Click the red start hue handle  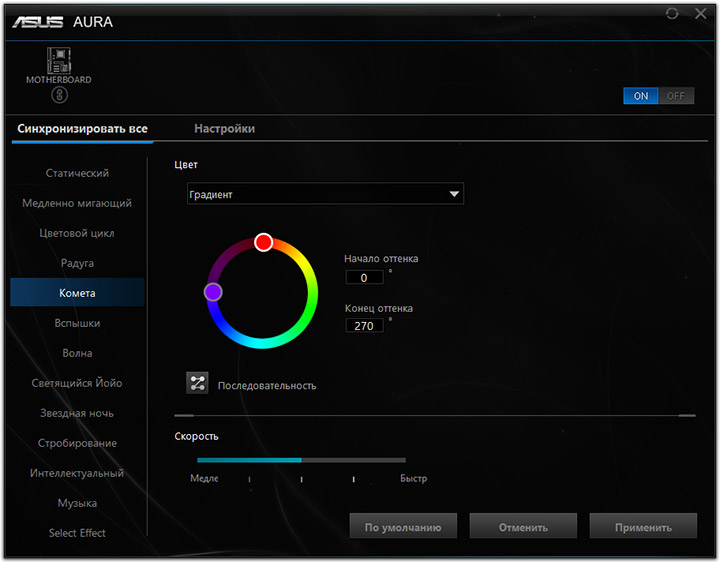point(264,242)
